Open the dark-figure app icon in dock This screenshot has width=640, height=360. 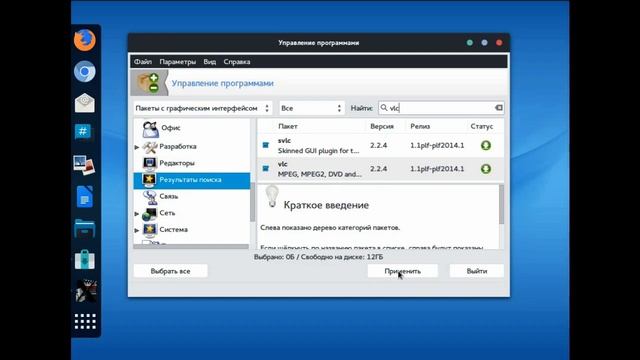85,291
